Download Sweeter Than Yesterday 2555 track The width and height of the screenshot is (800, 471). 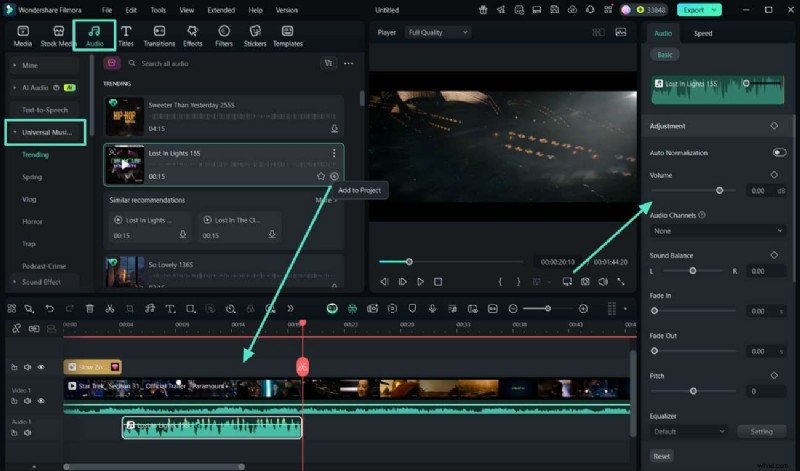pos(334,129)
